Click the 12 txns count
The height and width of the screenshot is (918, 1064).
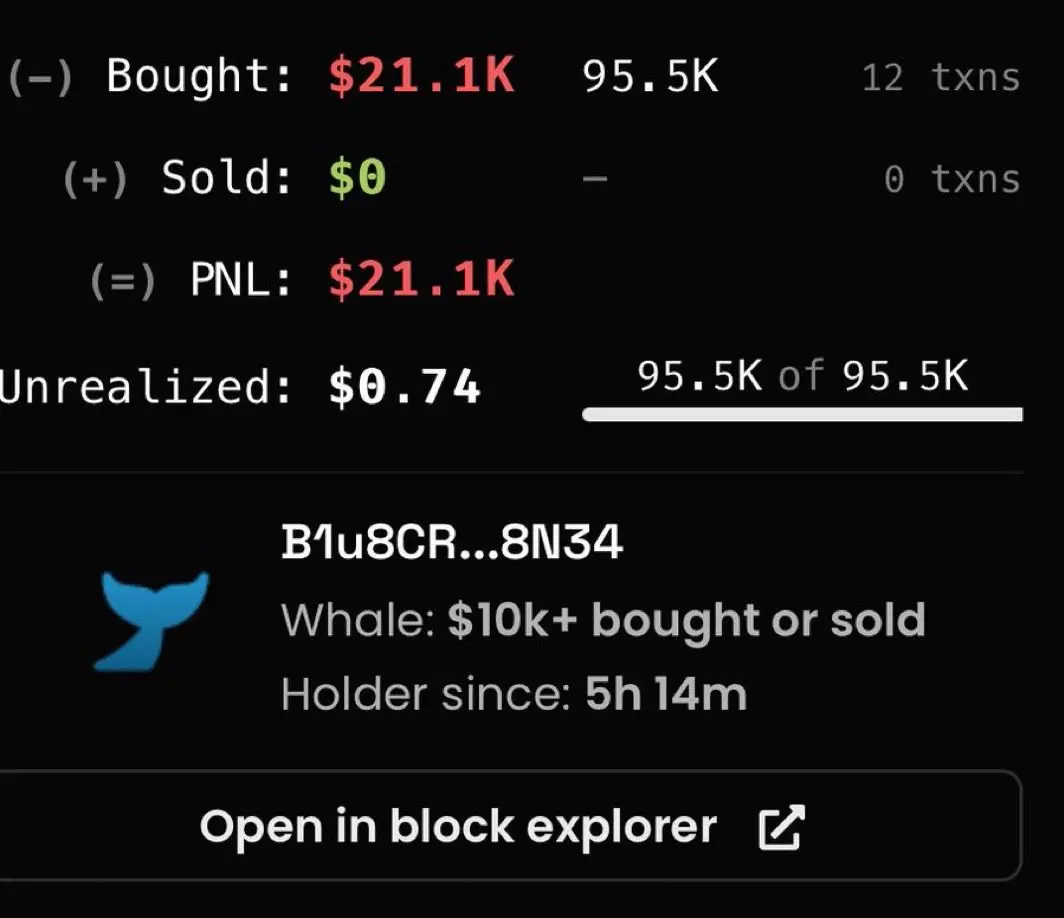click(940, 78)
